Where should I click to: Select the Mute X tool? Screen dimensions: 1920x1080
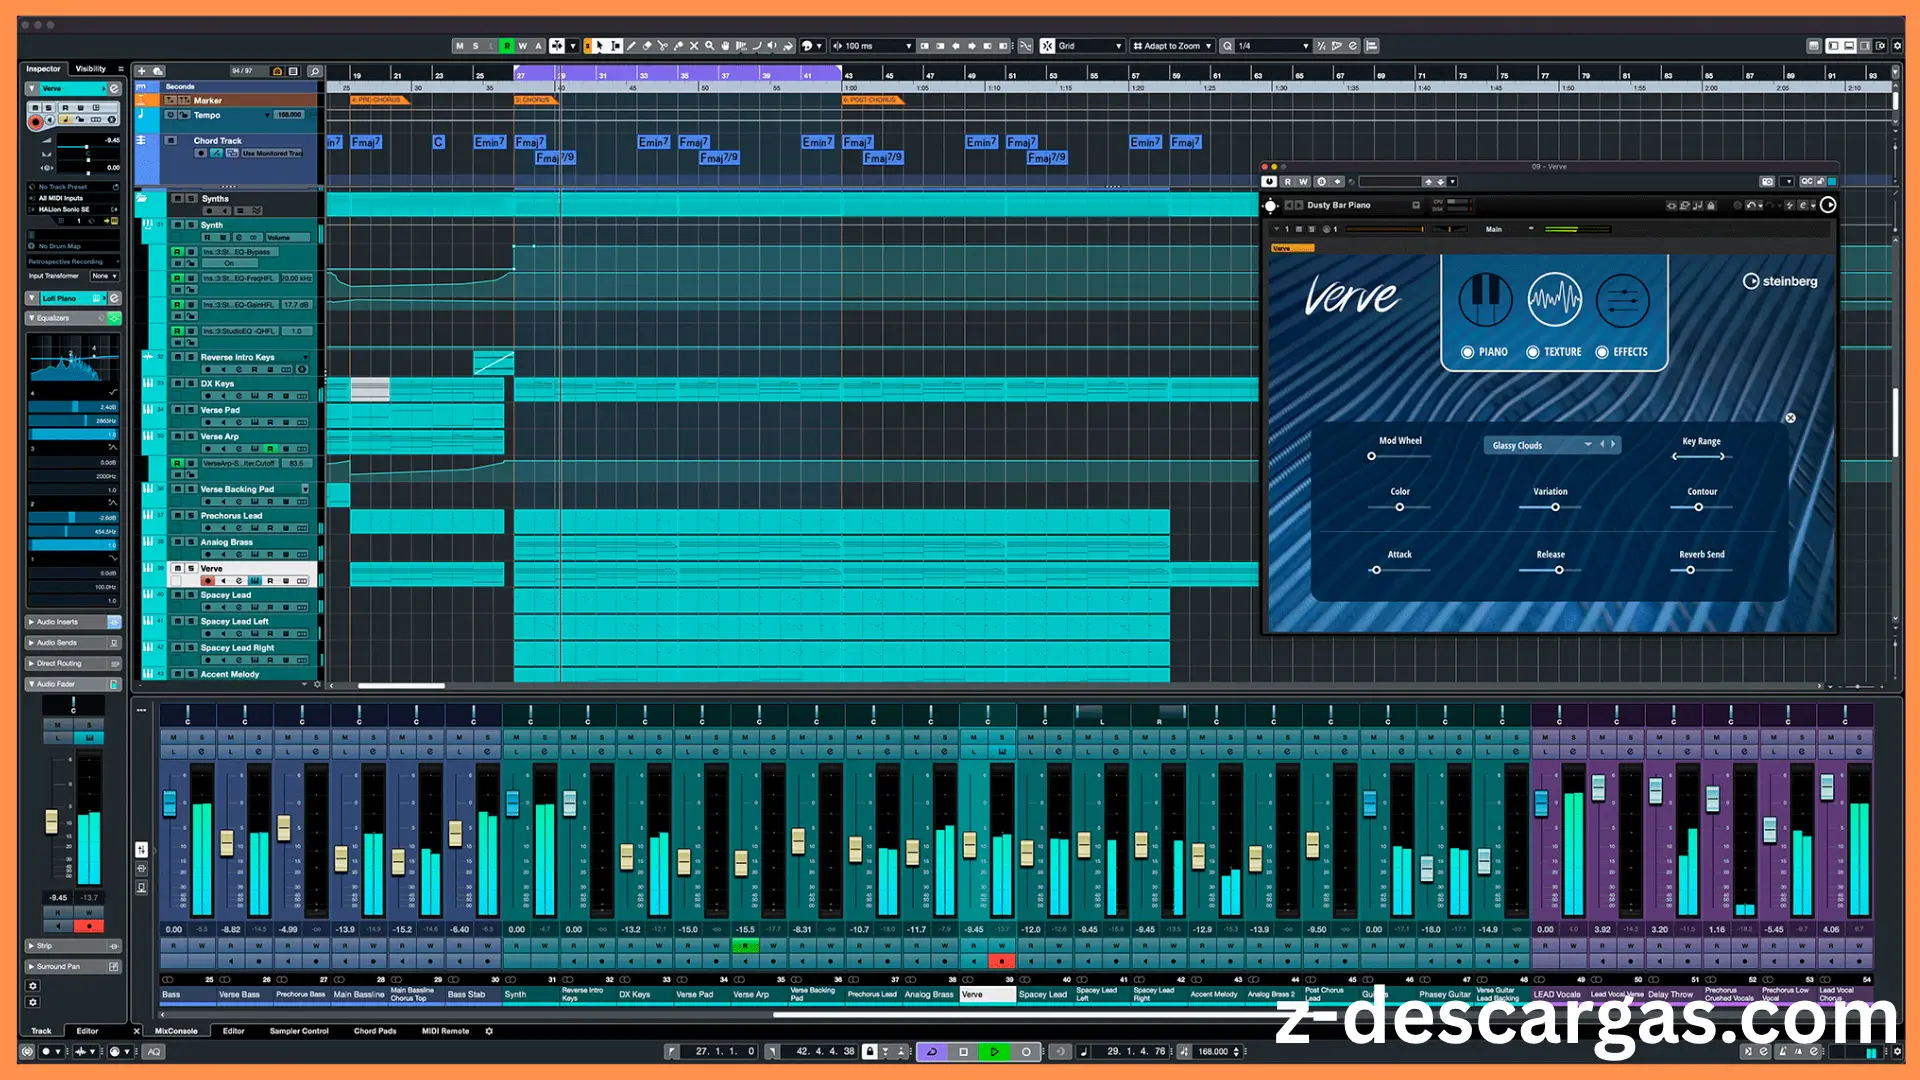click(x=694, y=46)
